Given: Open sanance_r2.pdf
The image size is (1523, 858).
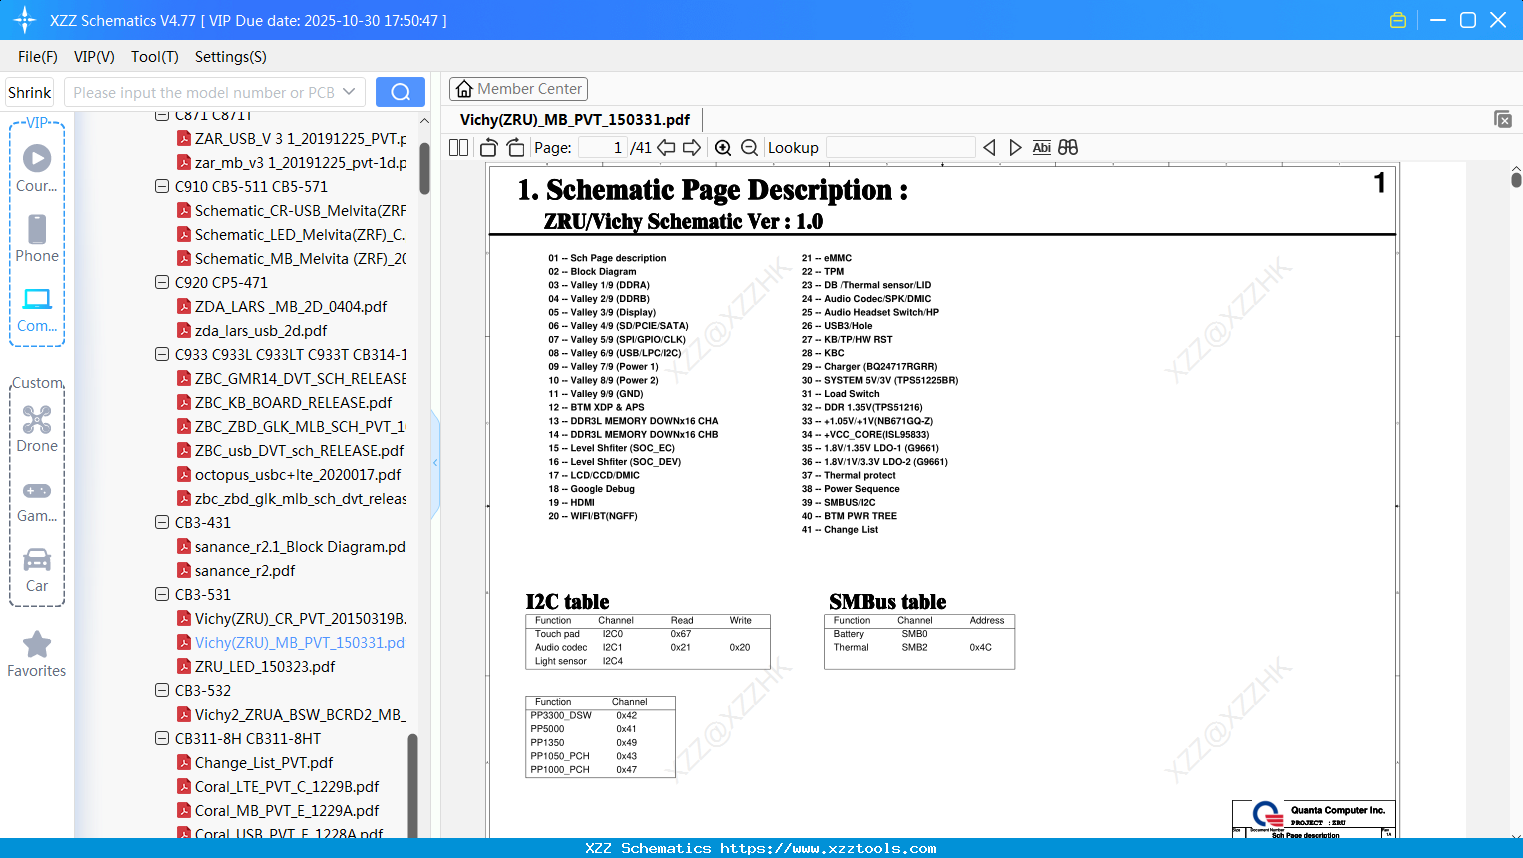Looking at the screenshot, I should tap(245, 570).
